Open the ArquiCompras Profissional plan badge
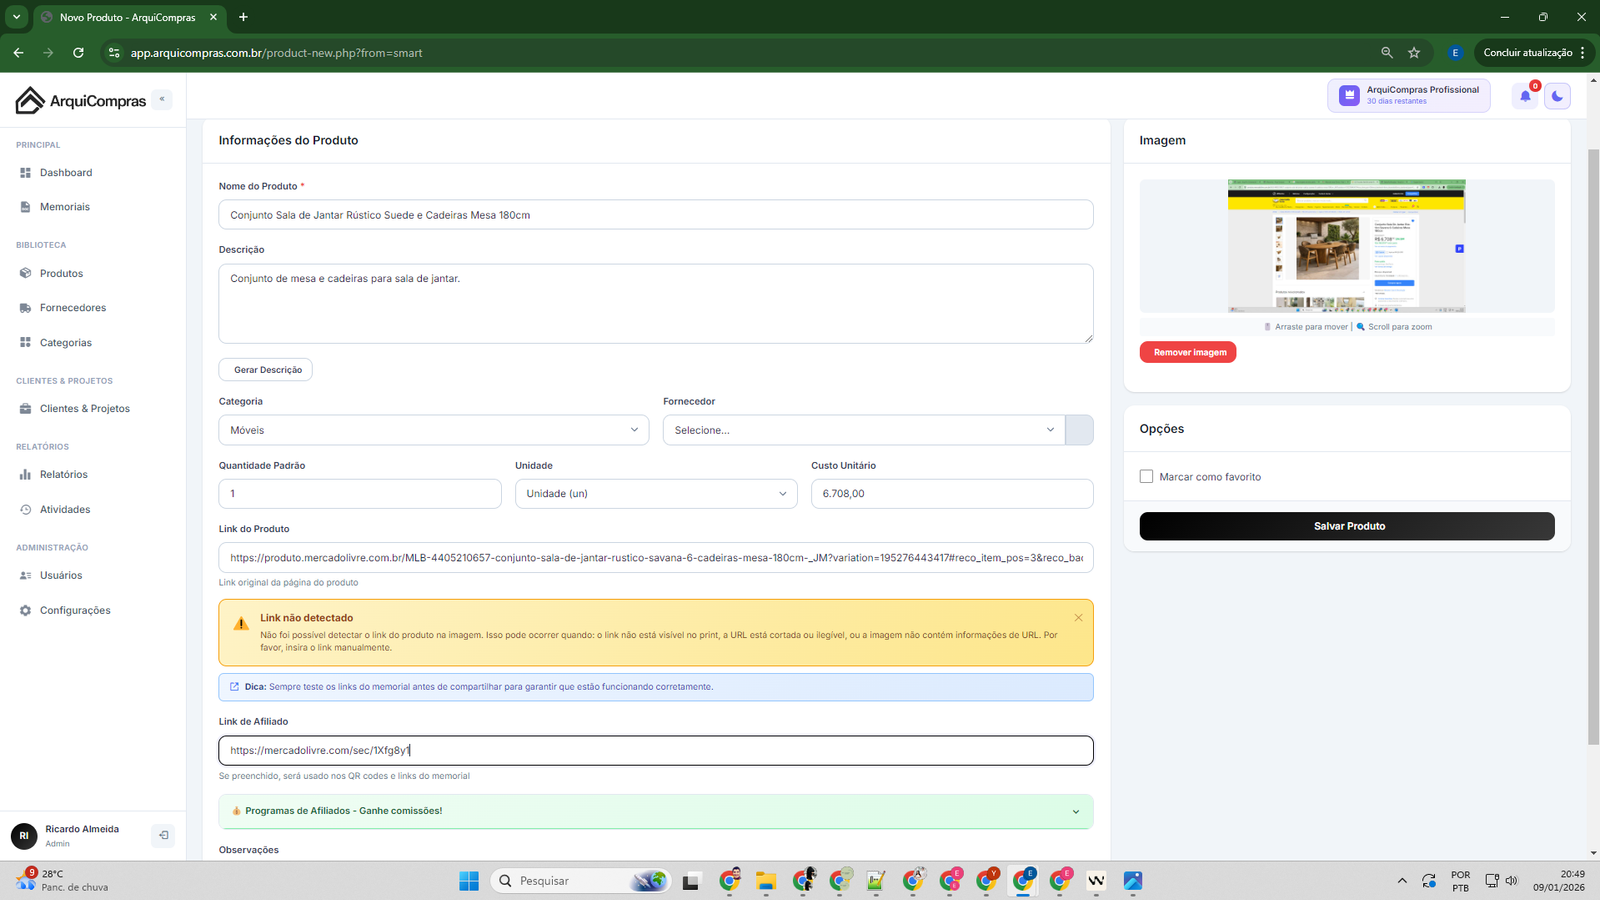 pos(1408,95)
